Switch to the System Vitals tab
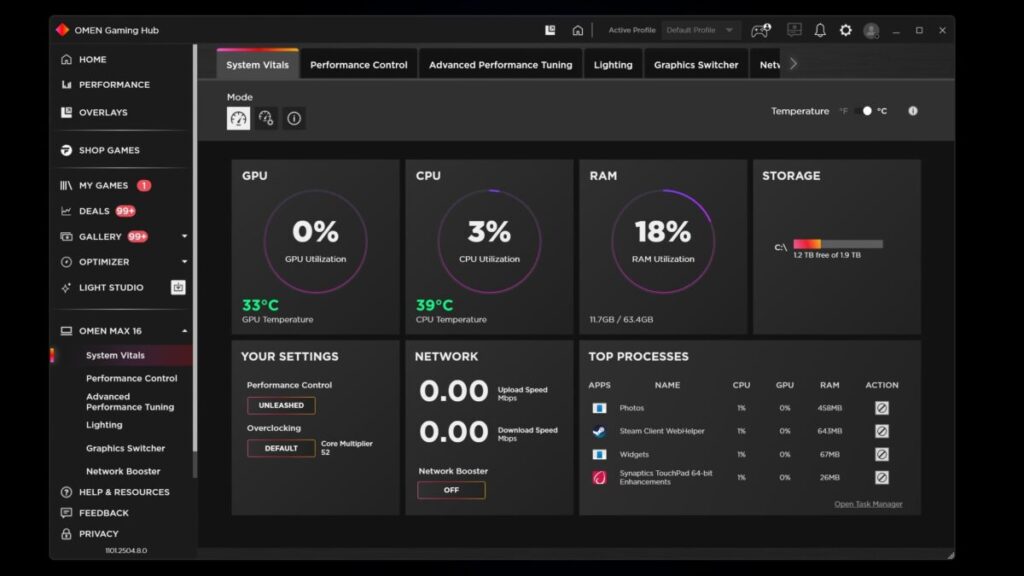 [257, 65]
